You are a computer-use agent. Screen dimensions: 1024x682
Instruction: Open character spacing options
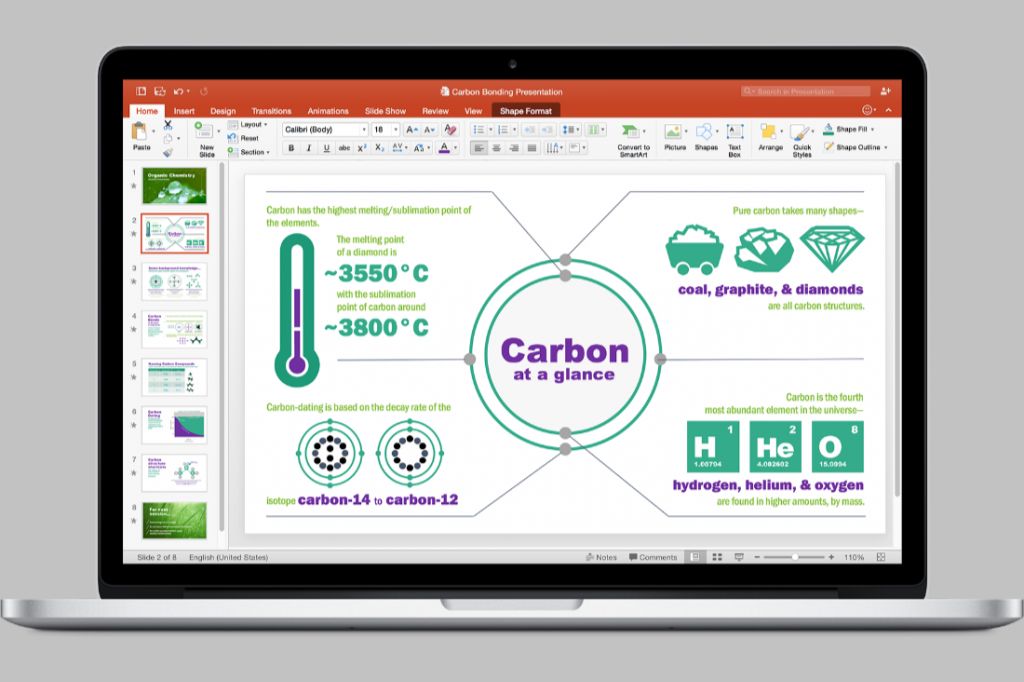click(x=399, y=148)
